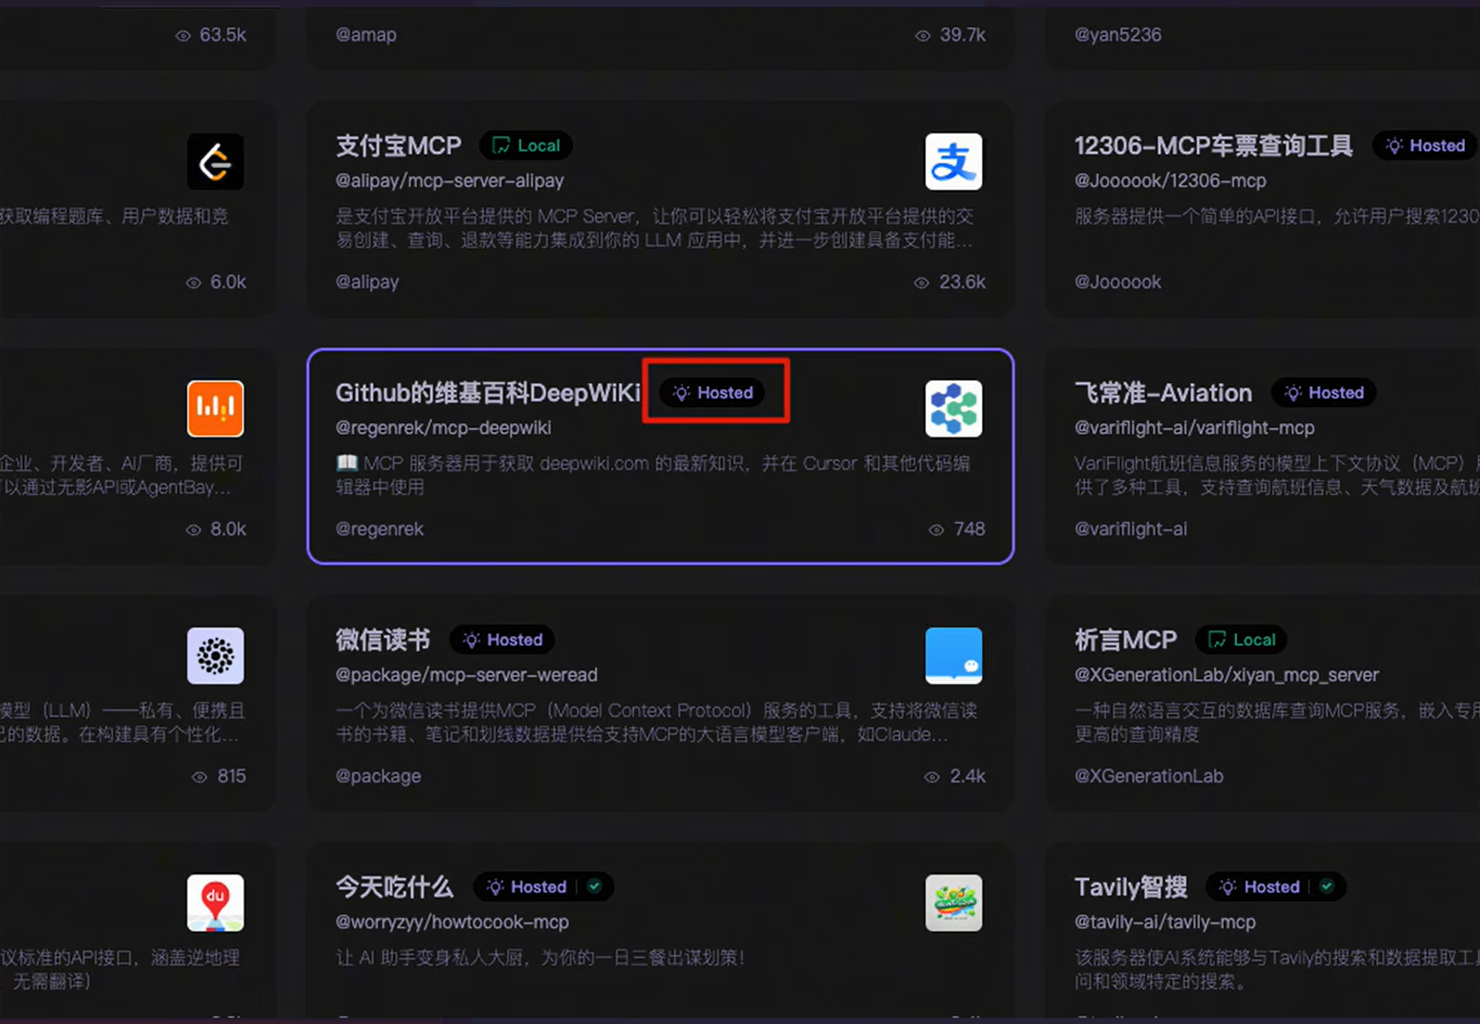Screen dimensions: 1480x1024
Task: Click the blue Alipay logo icon
Action: click(x=953, y=161)
